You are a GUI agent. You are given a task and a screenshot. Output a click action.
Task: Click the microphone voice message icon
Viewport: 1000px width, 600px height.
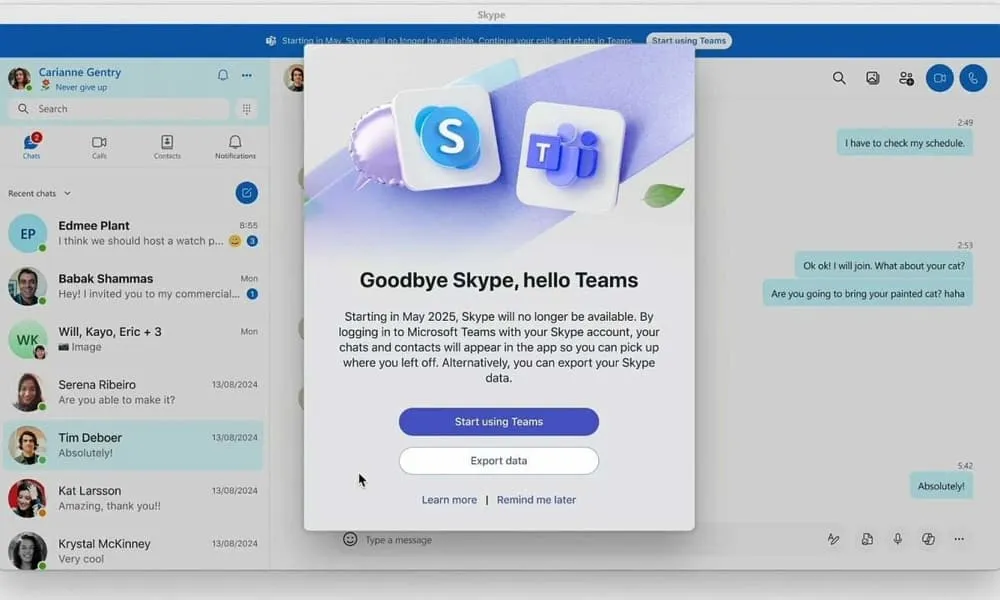coord(897,539)
